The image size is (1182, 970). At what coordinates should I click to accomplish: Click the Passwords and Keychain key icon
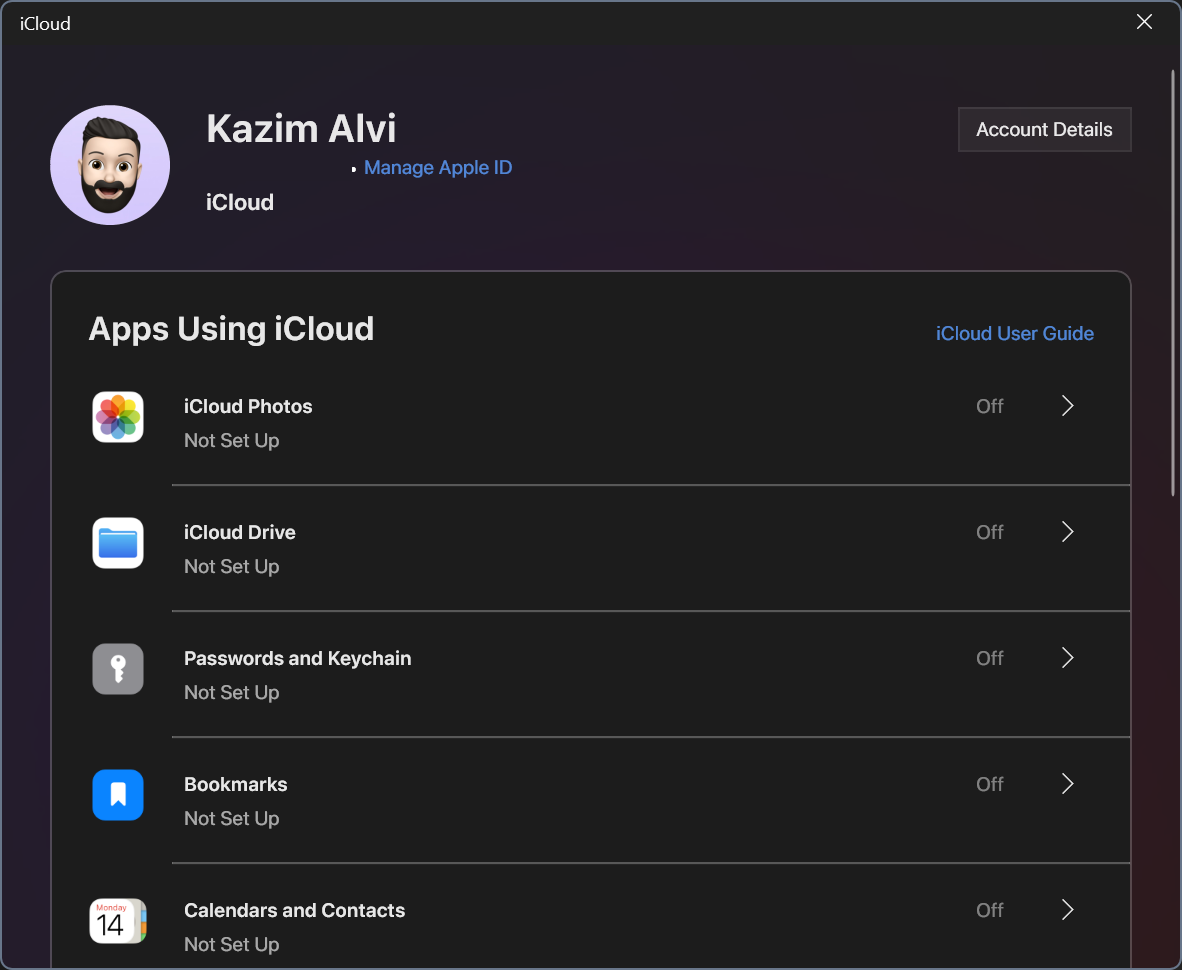118,669
